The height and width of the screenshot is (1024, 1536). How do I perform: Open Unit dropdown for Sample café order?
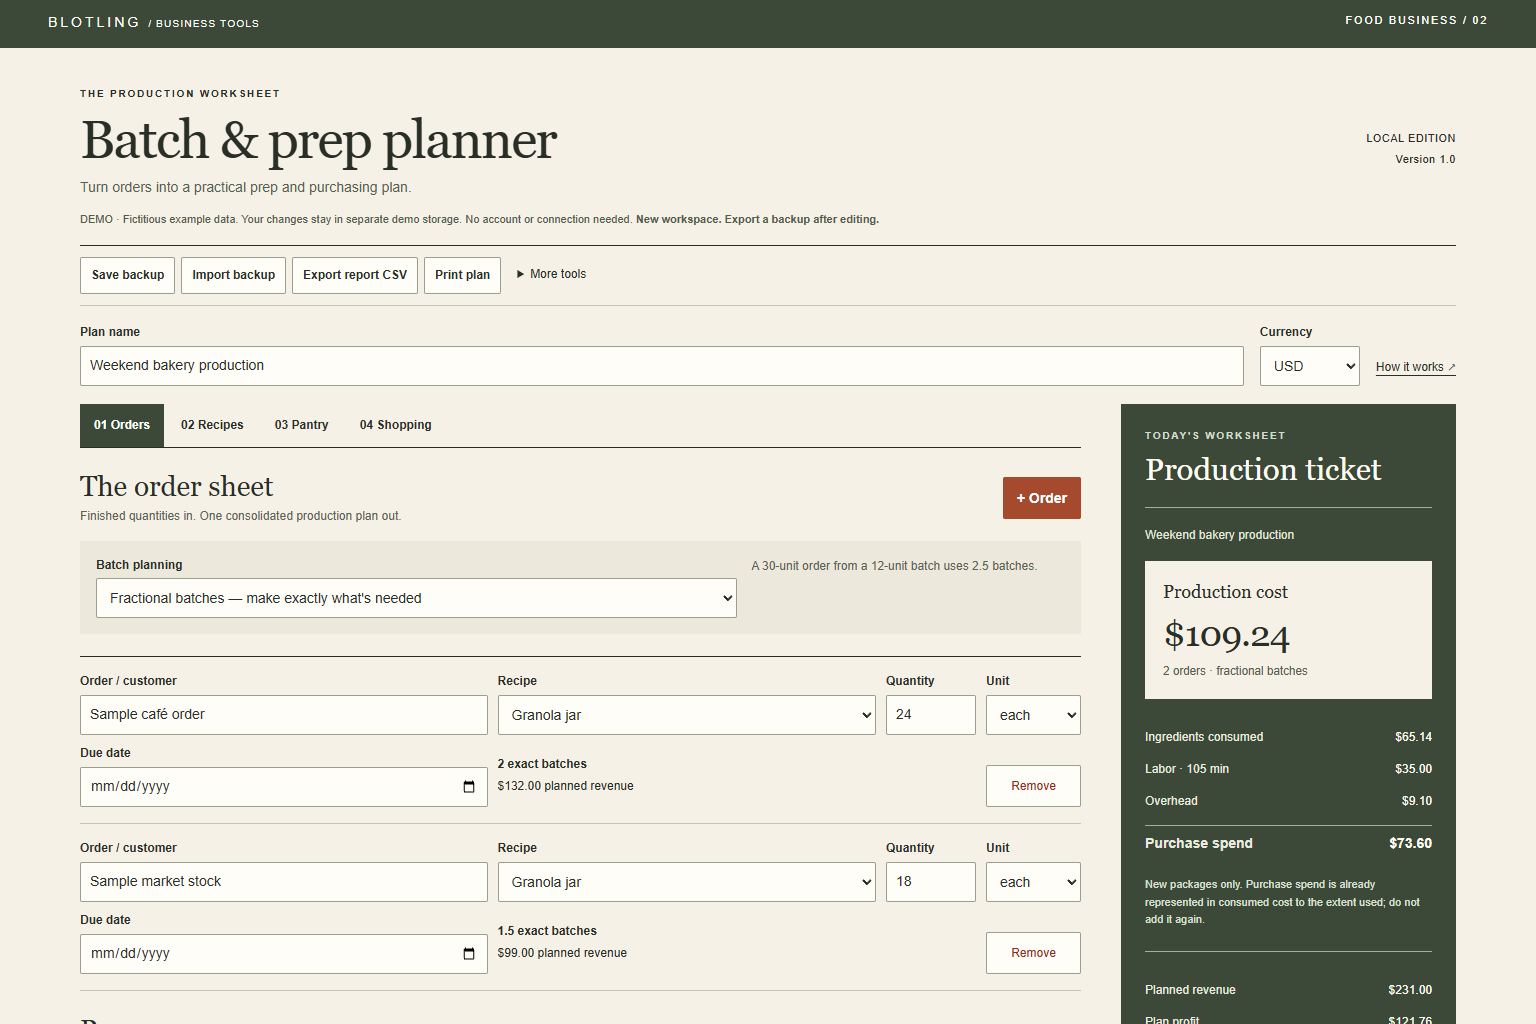[1033, 715]
